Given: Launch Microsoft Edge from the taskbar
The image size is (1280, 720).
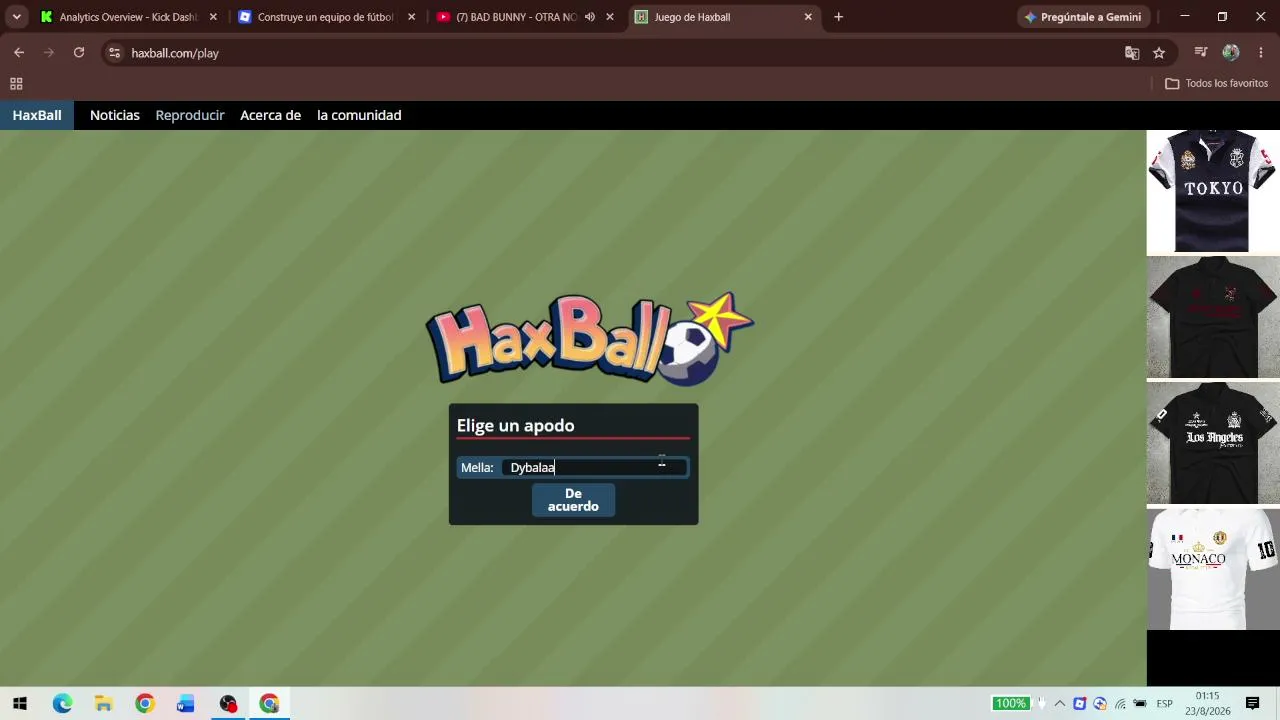Looking at the screenshot, I should coord(62,704).
